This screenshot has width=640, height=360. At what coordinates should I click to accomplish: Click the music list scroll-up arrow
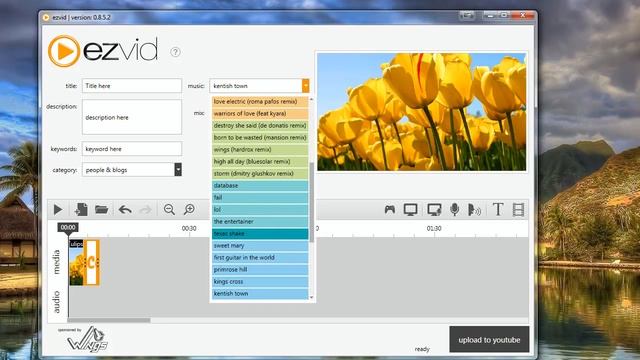(312, 99)
